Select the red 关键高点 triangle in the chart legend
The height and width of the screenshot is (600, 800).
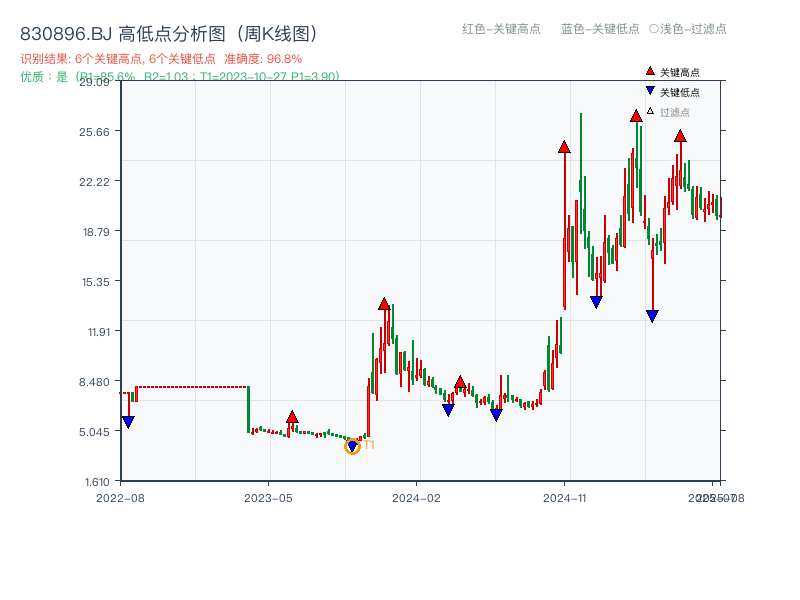click(x=649, y=70)
